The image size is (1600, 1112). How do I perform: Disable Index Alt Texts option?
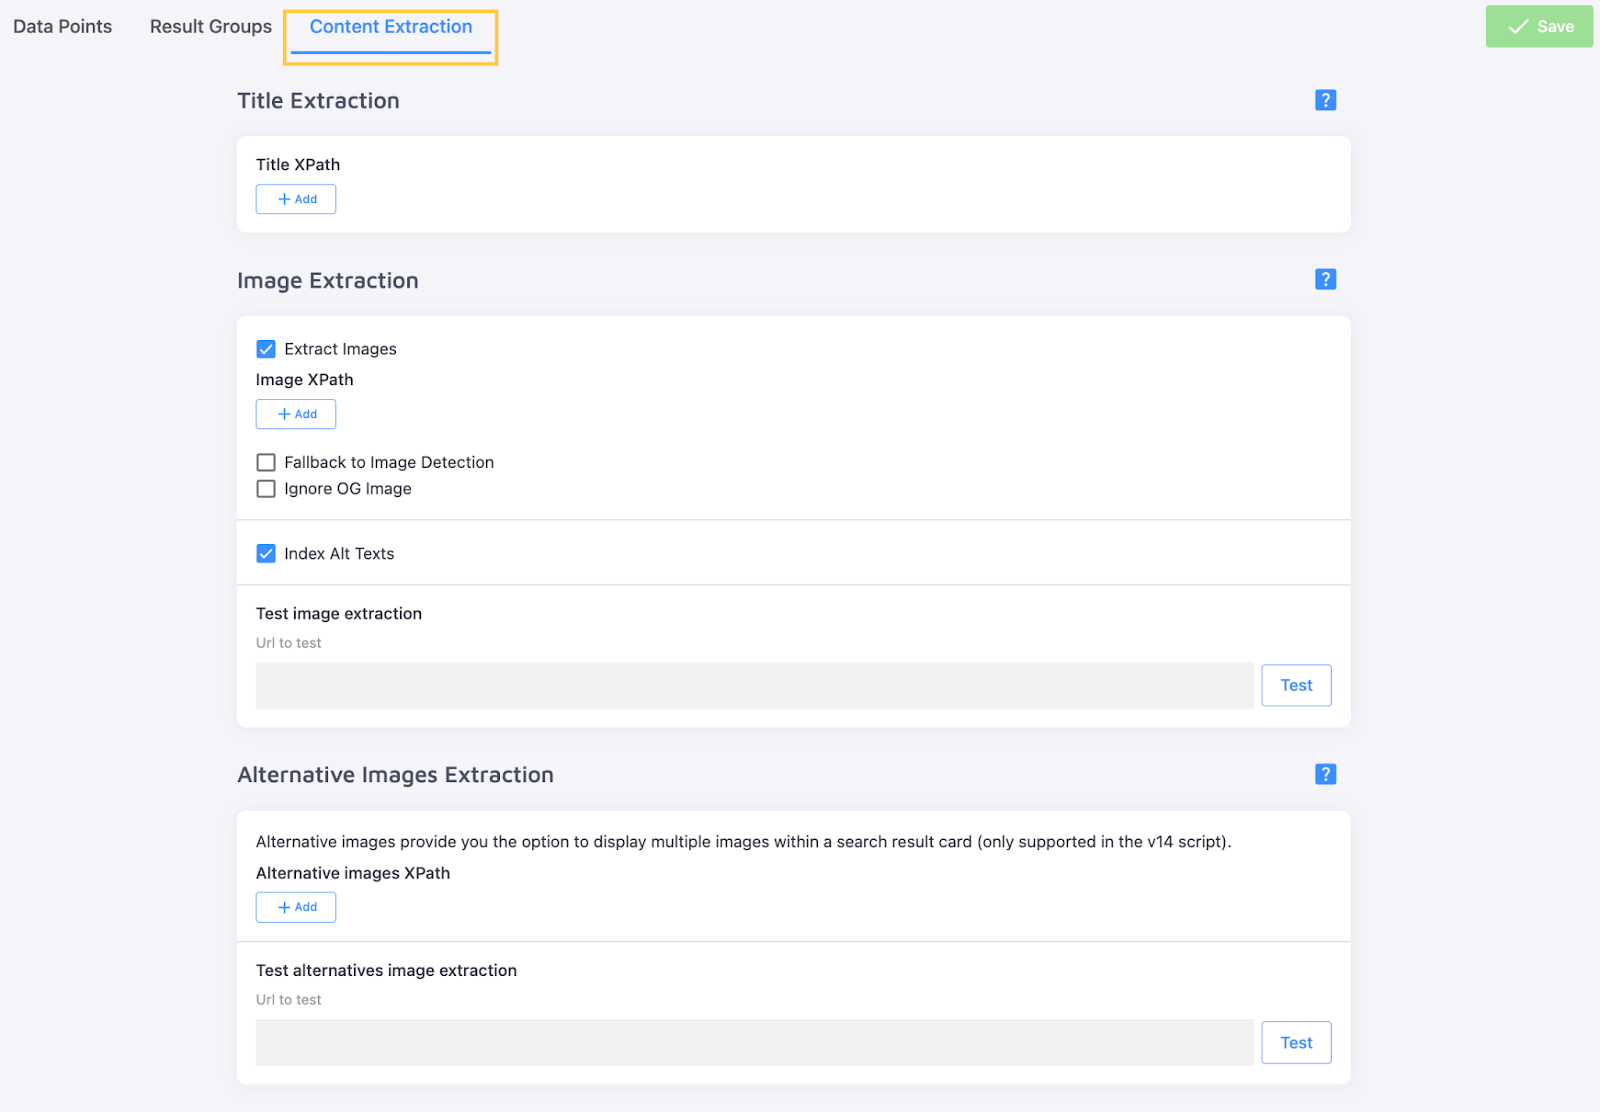[x=266, y=554]
